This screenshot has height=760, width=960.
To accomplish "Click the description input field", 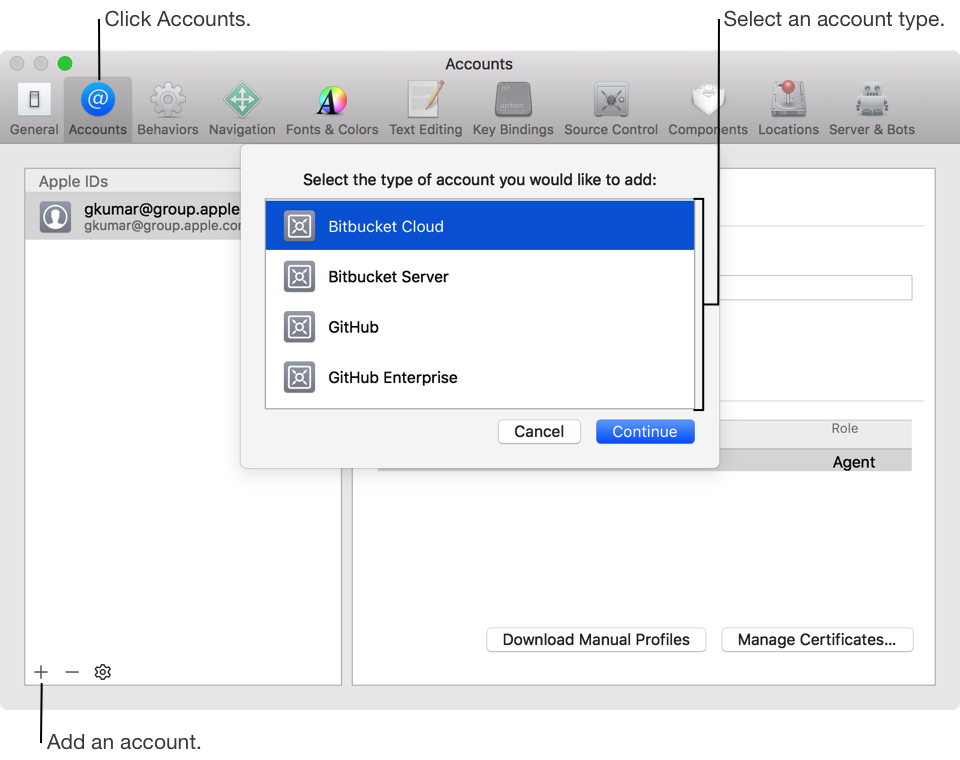I will [x=816, y=287].
